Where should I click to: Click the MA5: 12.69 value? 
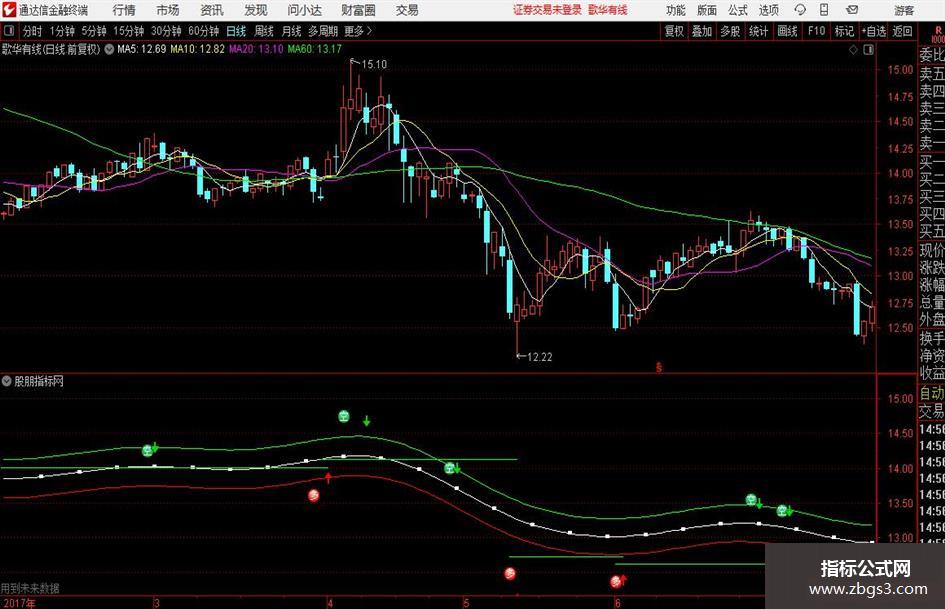pyautogui.click(x=142, y=49)
